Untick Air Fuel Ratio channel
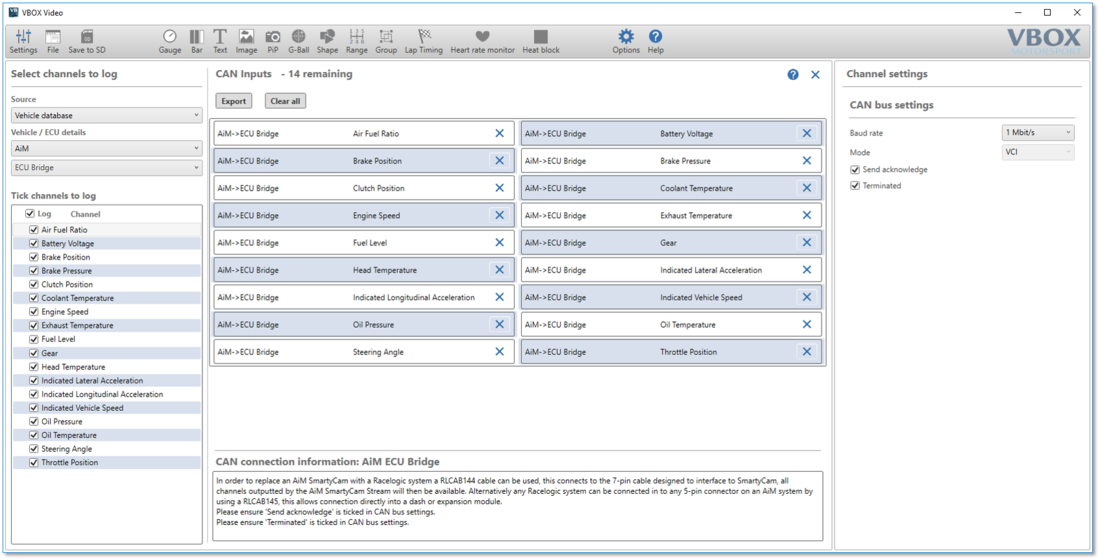Viewport: 1100px width, 560px height. click(34, 229)
